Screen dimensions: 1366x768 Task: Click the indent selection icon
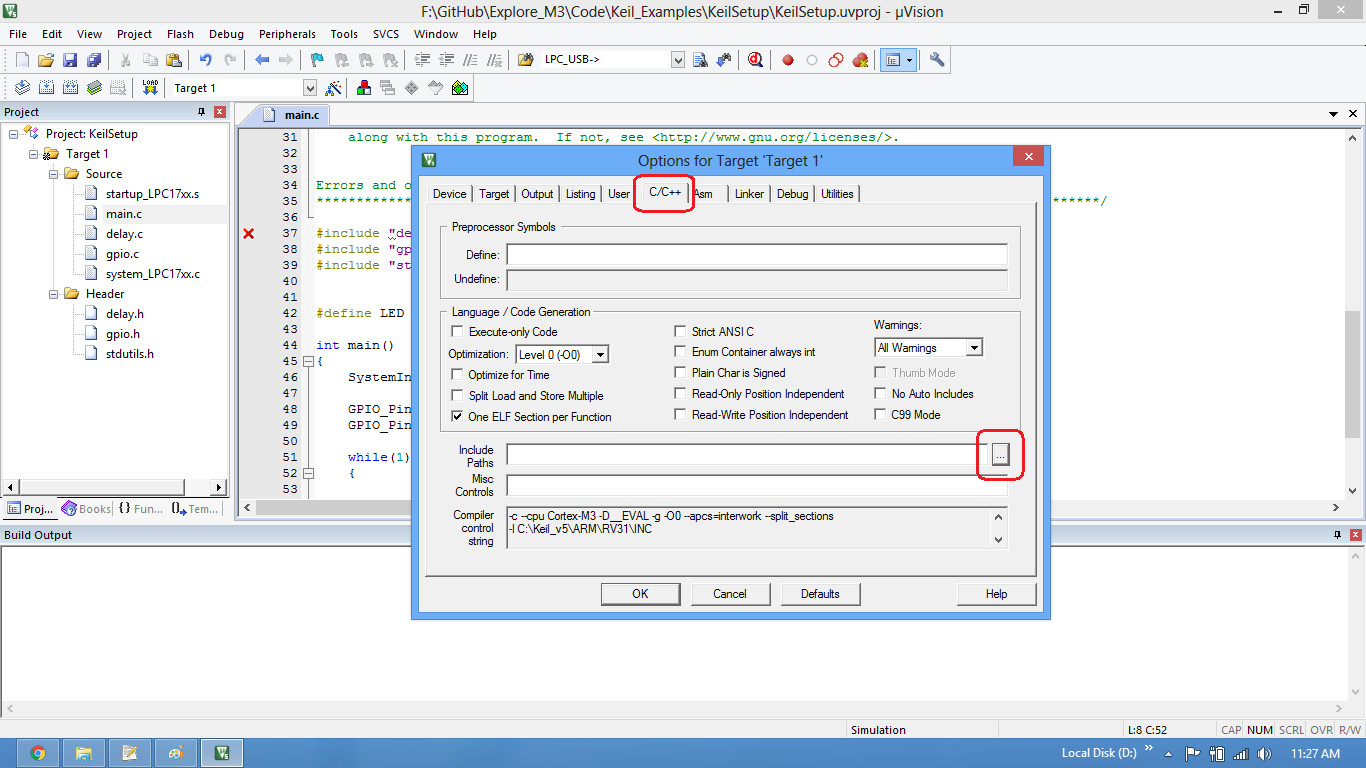(422, 60)
